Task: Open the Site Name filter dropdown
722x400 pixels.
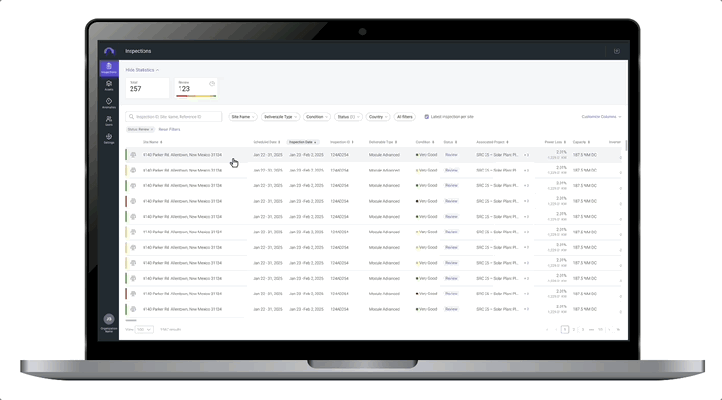Action: click(243, 117)
